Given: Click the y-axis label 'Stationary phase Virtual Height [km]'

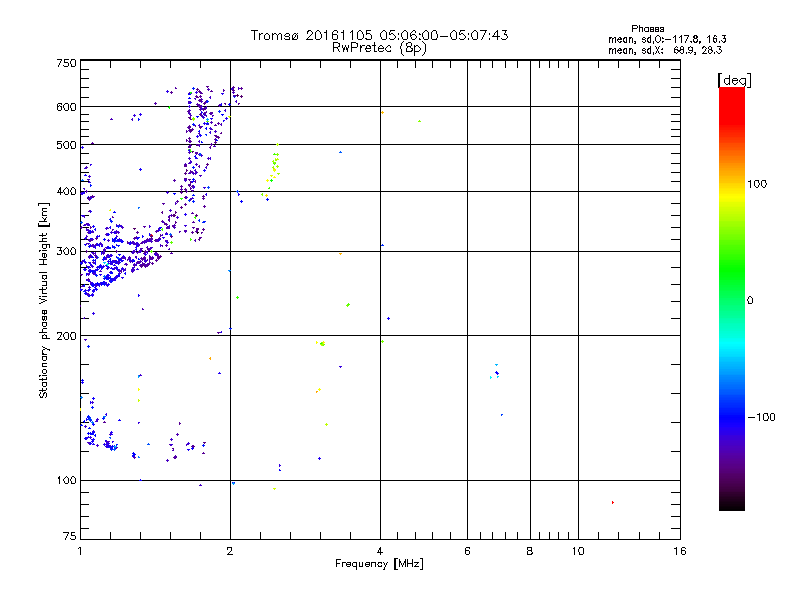Looking at the screenshot, I should tap(43, 300).
